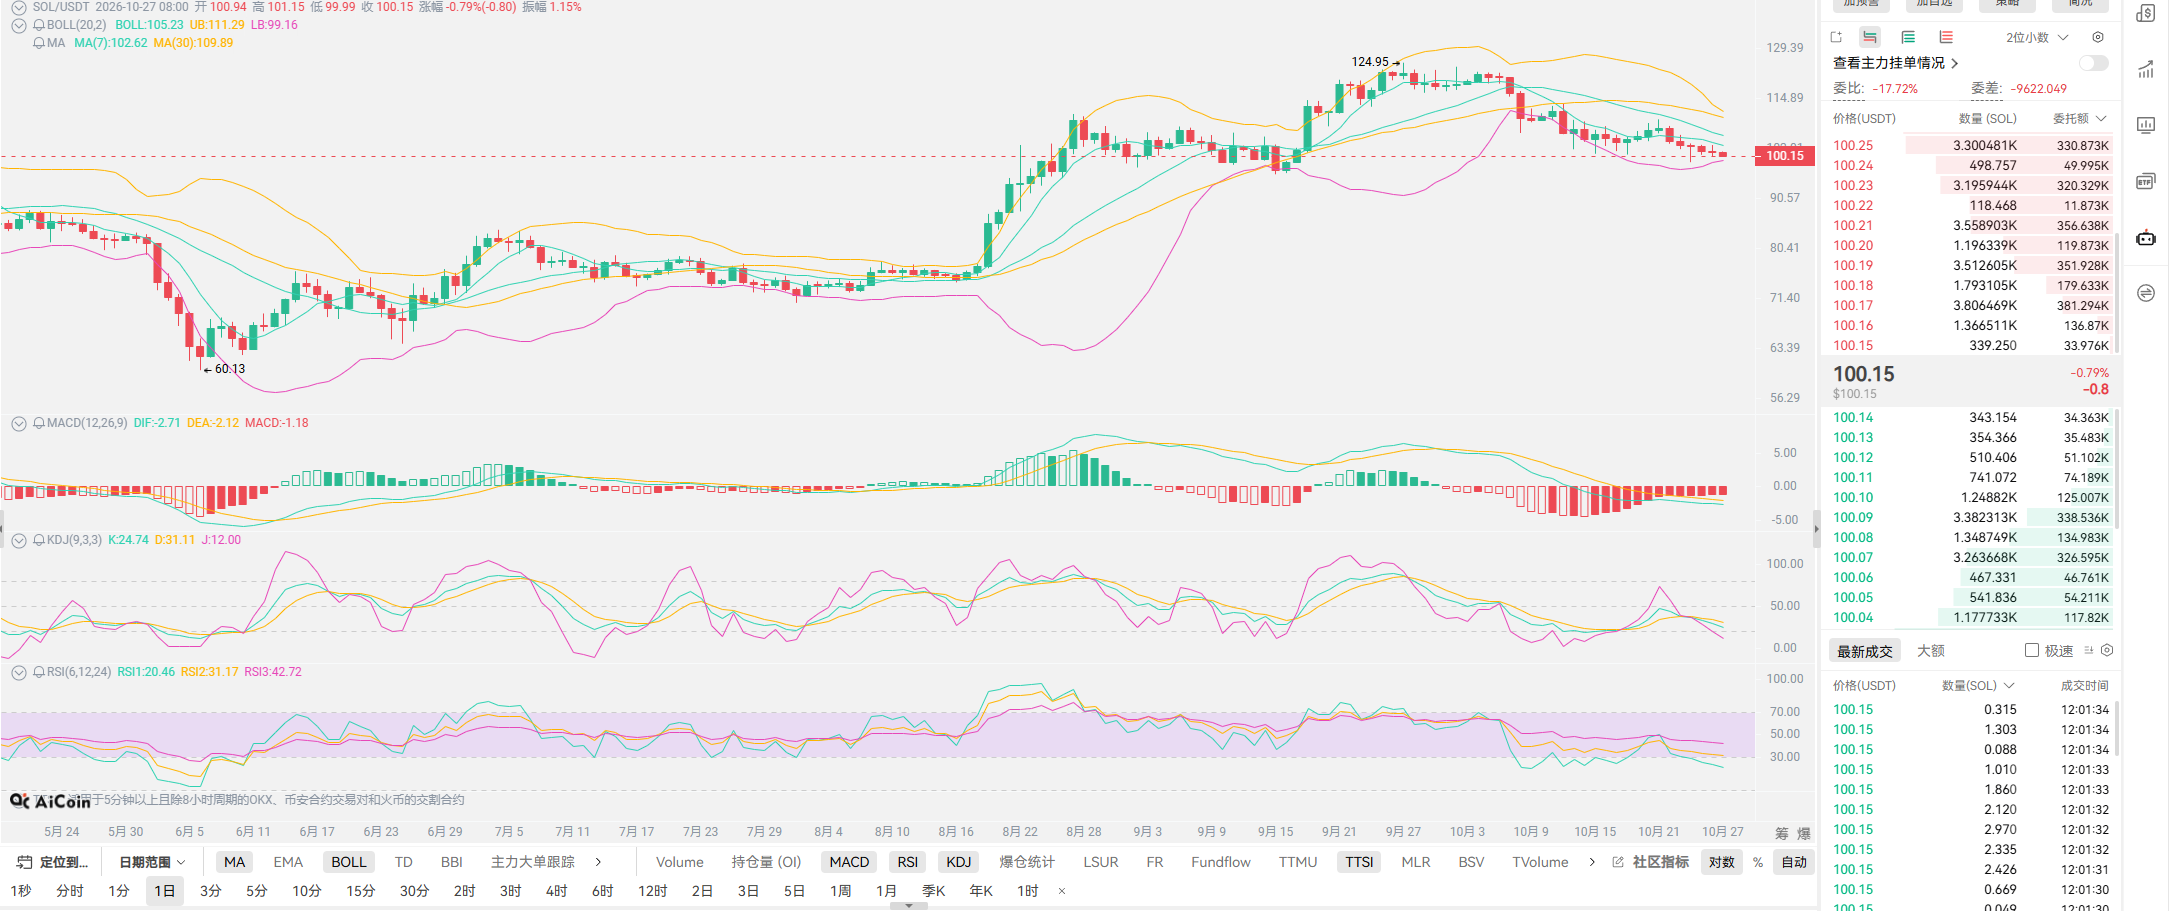Viewport: 2169px width, 911px height.
Task: Open order book settings gear
Action: [2098, 37]
